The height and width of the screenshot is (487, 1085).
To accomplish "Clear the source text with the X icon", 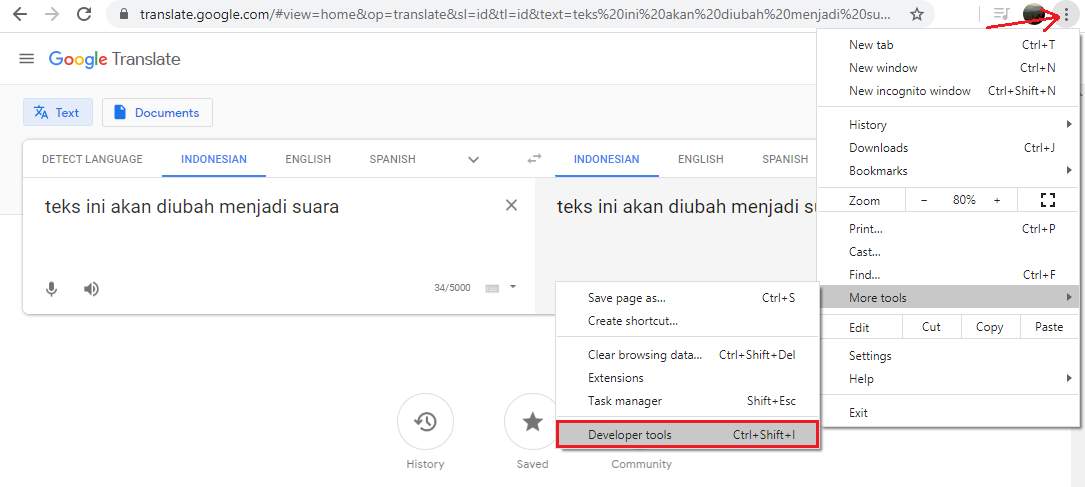I will (511, 205).
